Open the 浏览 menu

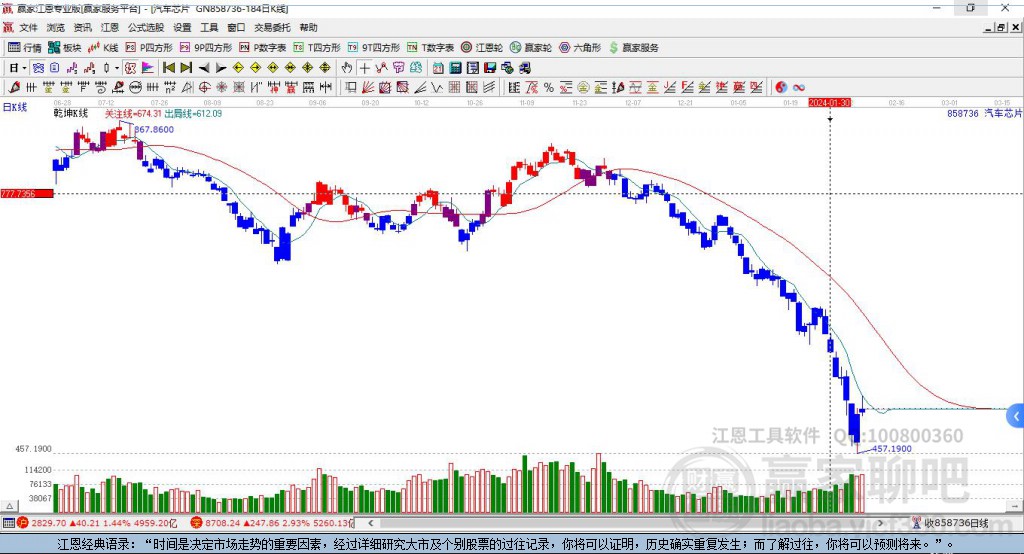56,27
